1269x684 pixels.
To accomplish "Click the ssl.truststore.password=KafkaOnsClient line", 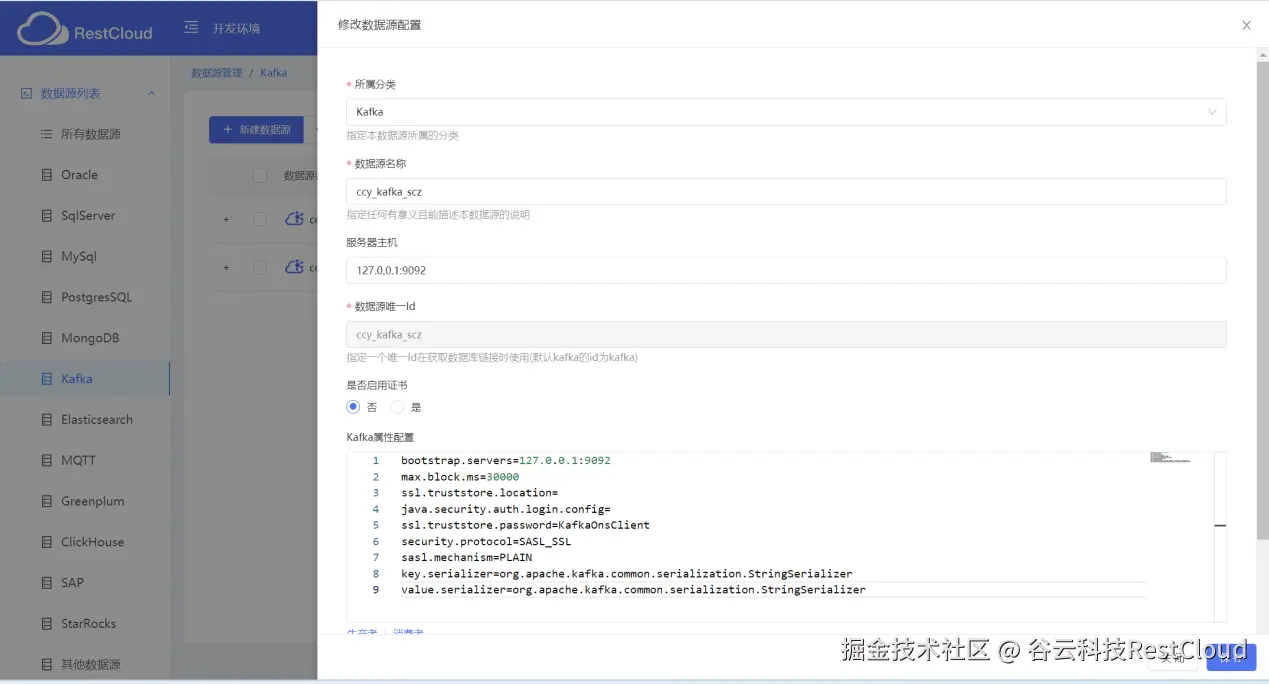I will click(x=525, y=525).
